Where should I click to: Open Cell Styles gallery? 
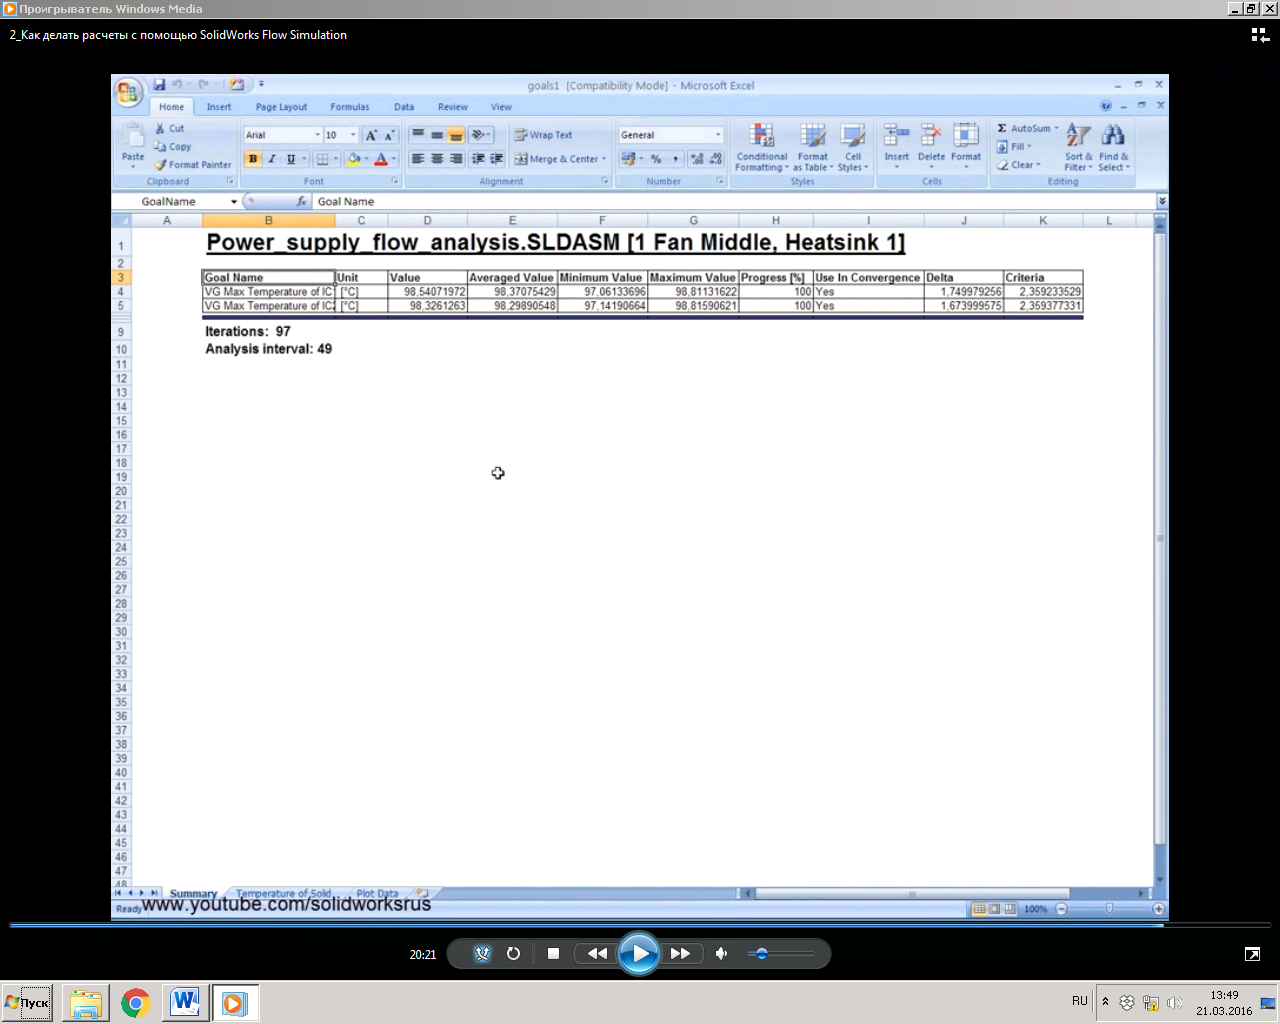852,147
